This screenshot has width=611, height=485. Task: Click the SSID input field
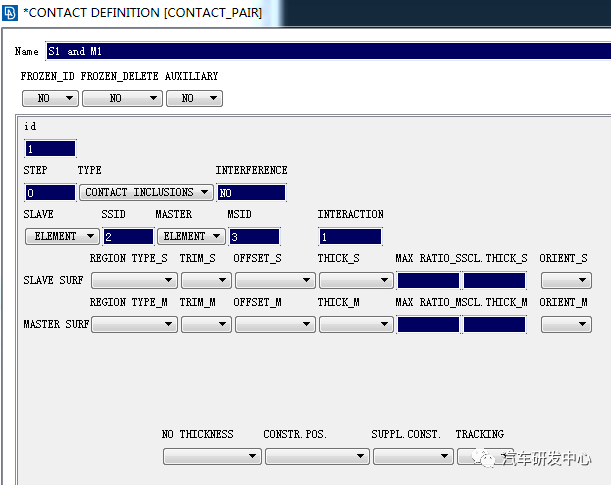129,236
